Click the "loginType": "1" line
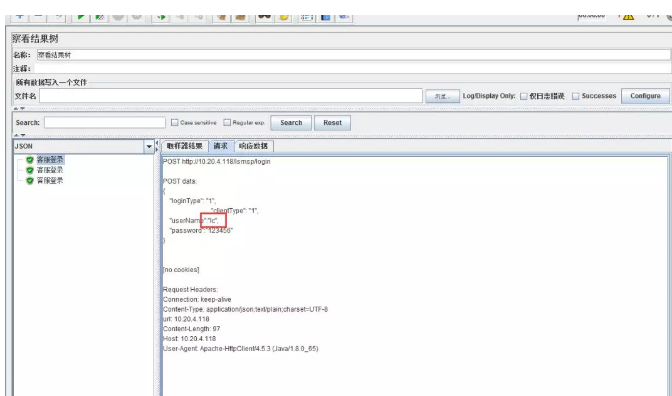The height and width of the screenshot is (396, 672). tap(193, 201)
